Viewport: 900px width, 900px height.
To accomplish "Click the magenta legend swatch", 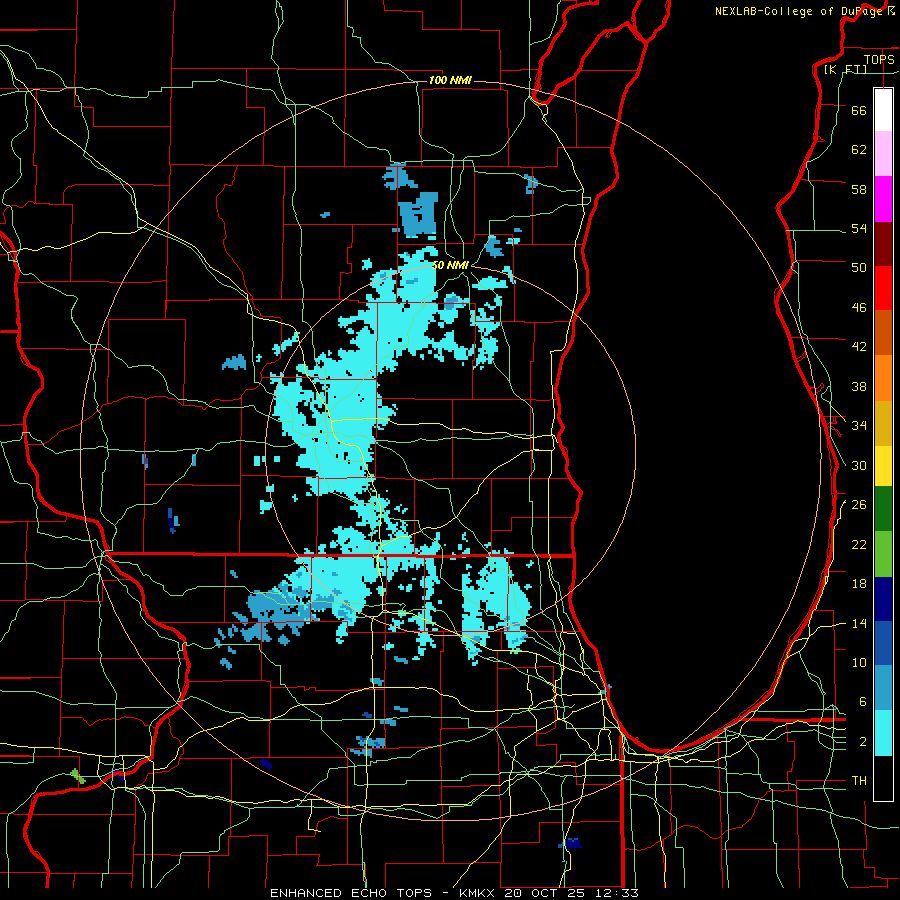I will [883, 199].
